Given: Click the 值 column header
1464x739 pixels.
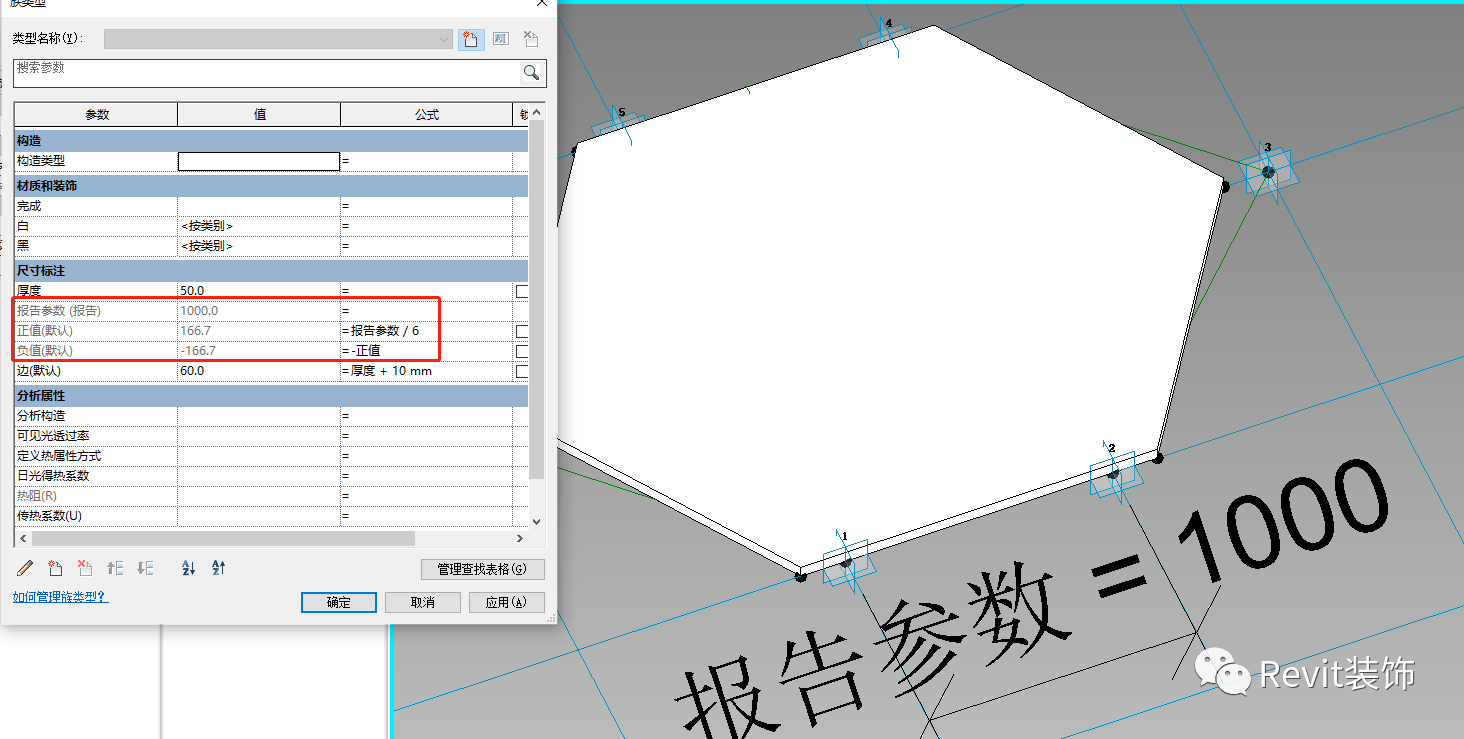Looking at the screenshot, I should (x=259, y=114).
